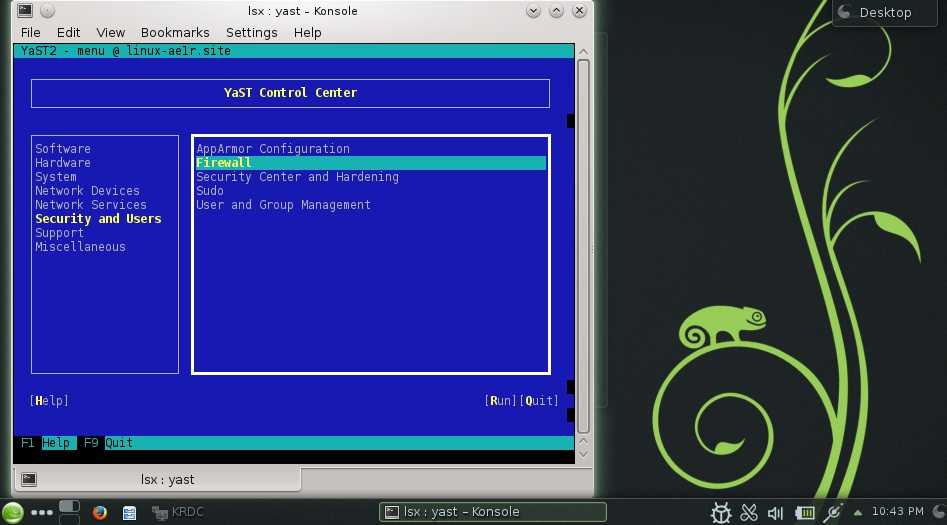Open the KRDC launcher in the panel

click(x=178, y=512)
